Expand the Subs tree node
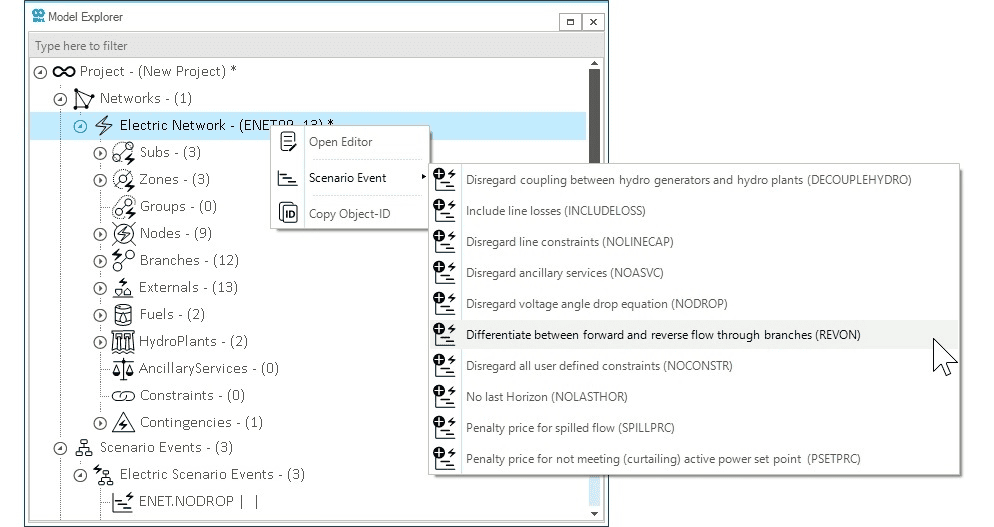Viewport: 994px width, 527px height. point(100,153)
